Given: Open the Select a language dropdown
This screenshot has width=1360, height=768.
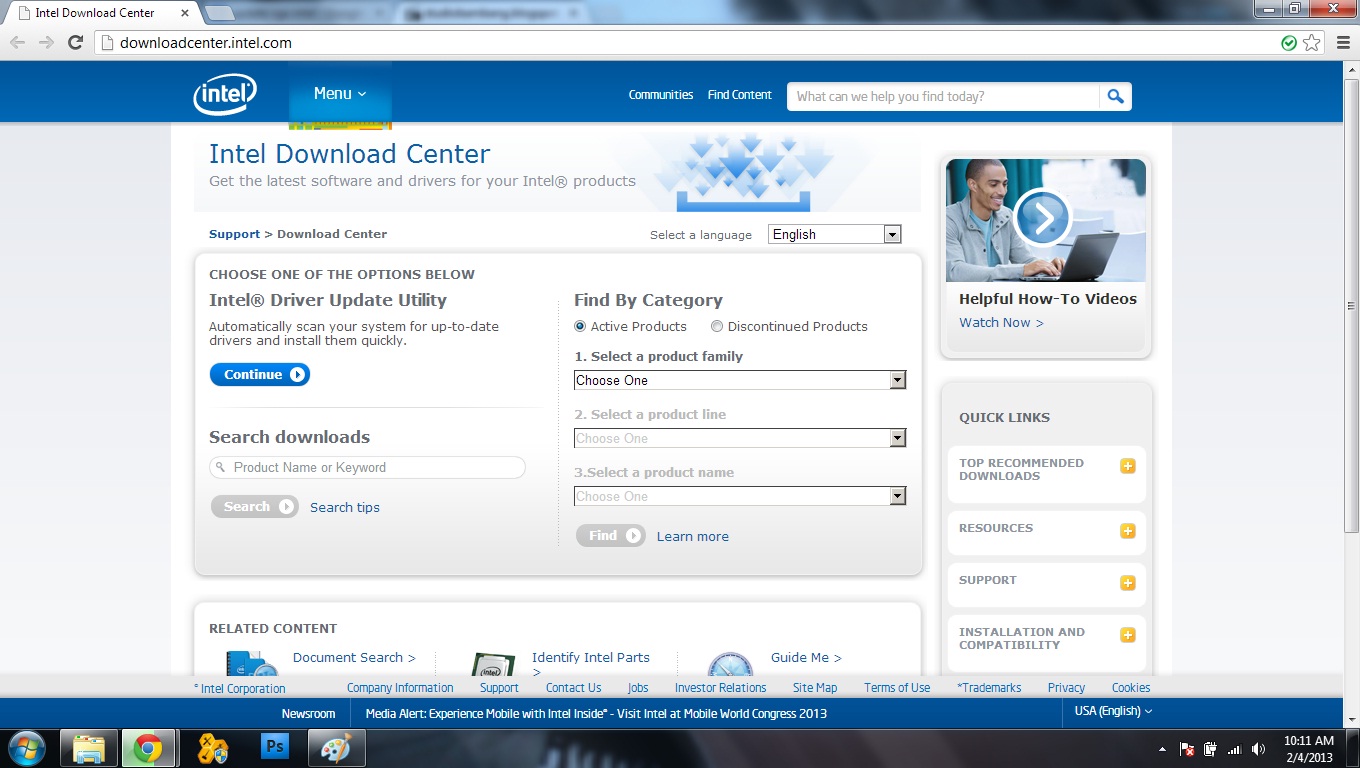Looking at the screenshot, I should point(835,234).
